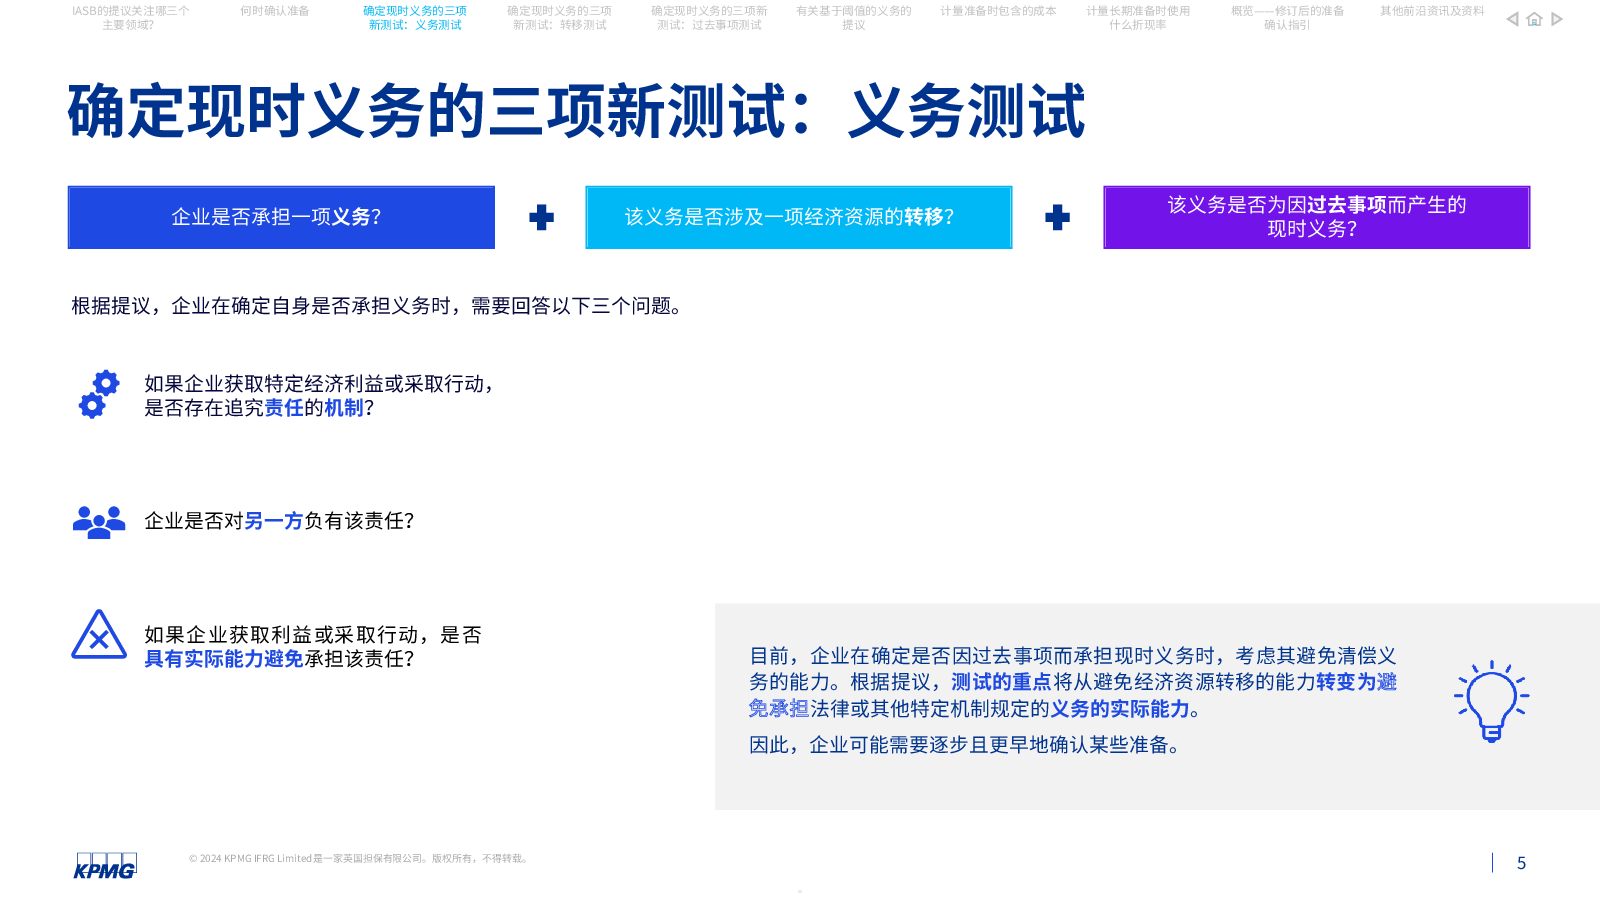
Task: Open the 何时确认准备 section tab
Action: point(275,11)
